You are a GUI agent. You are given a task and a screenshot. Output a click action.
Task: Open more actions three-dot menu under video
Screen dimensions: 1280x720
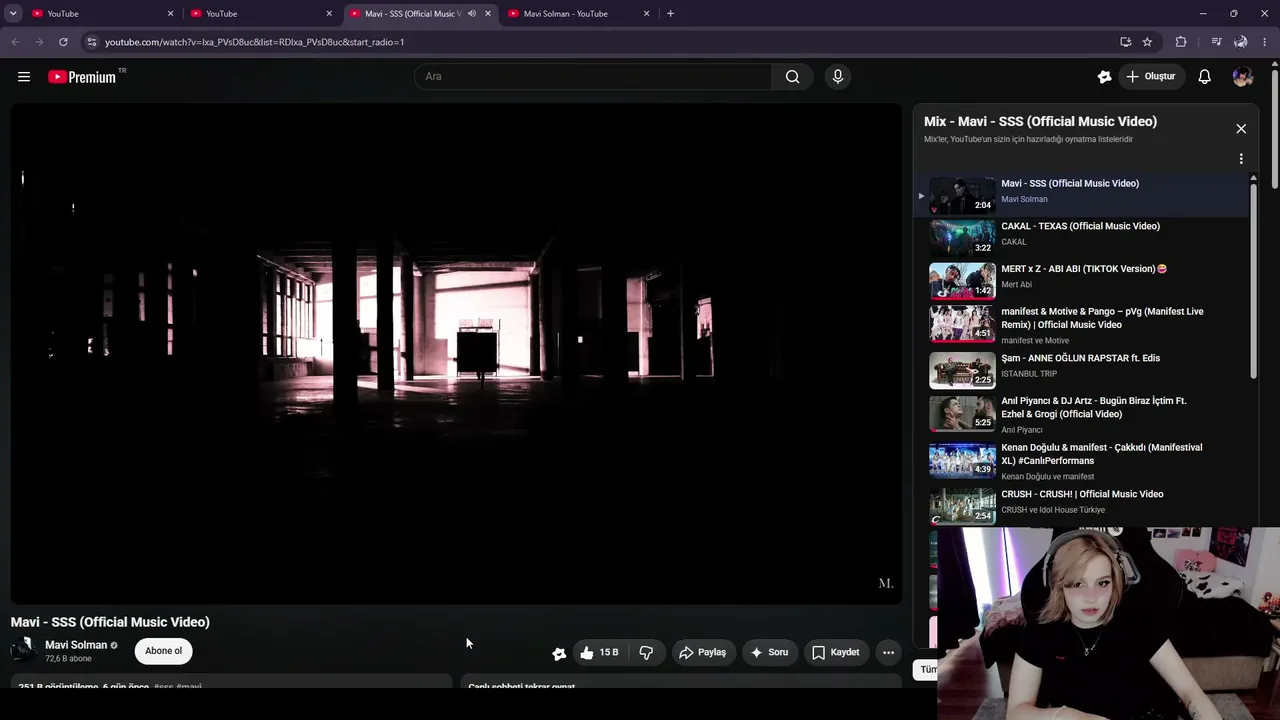click(x=888, y=653)
